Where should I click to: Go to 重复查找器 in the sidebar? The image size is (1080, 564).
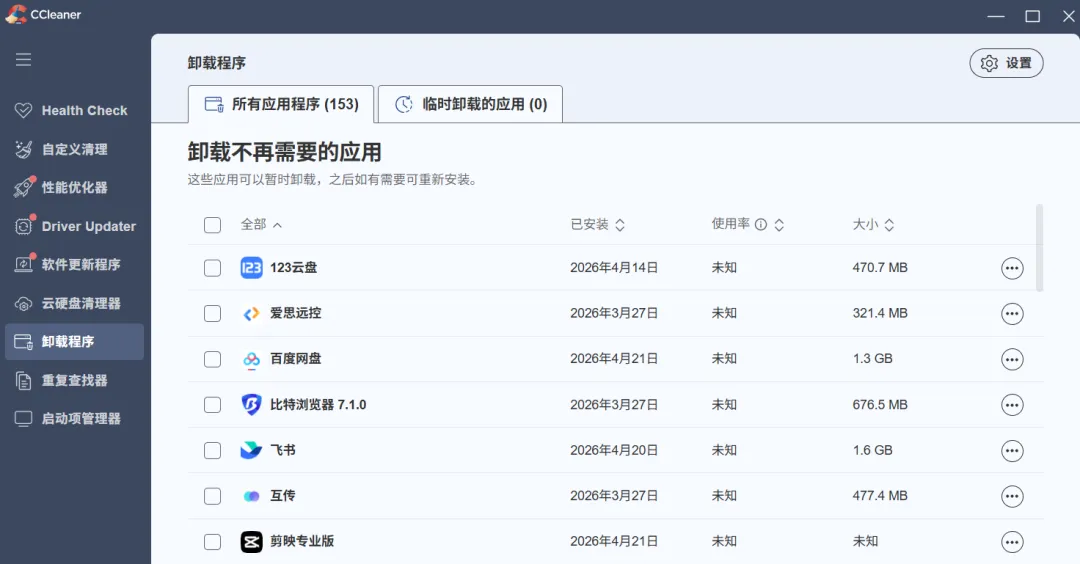pos(74,380)
